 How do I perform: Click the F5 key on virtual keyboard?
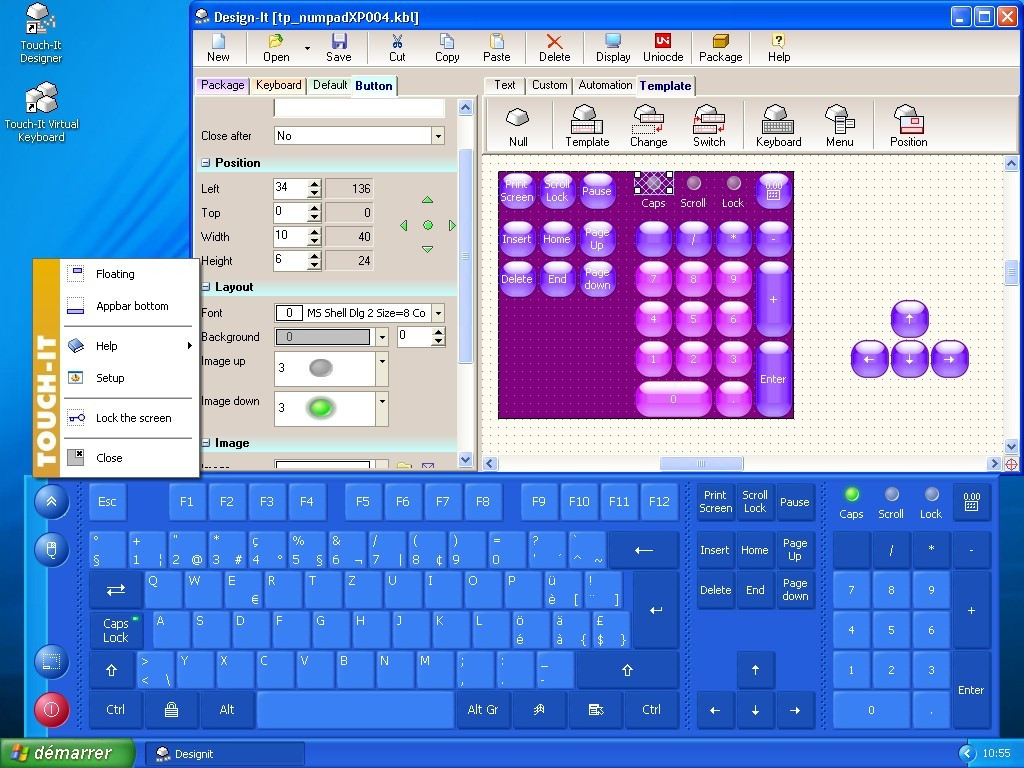362,502
